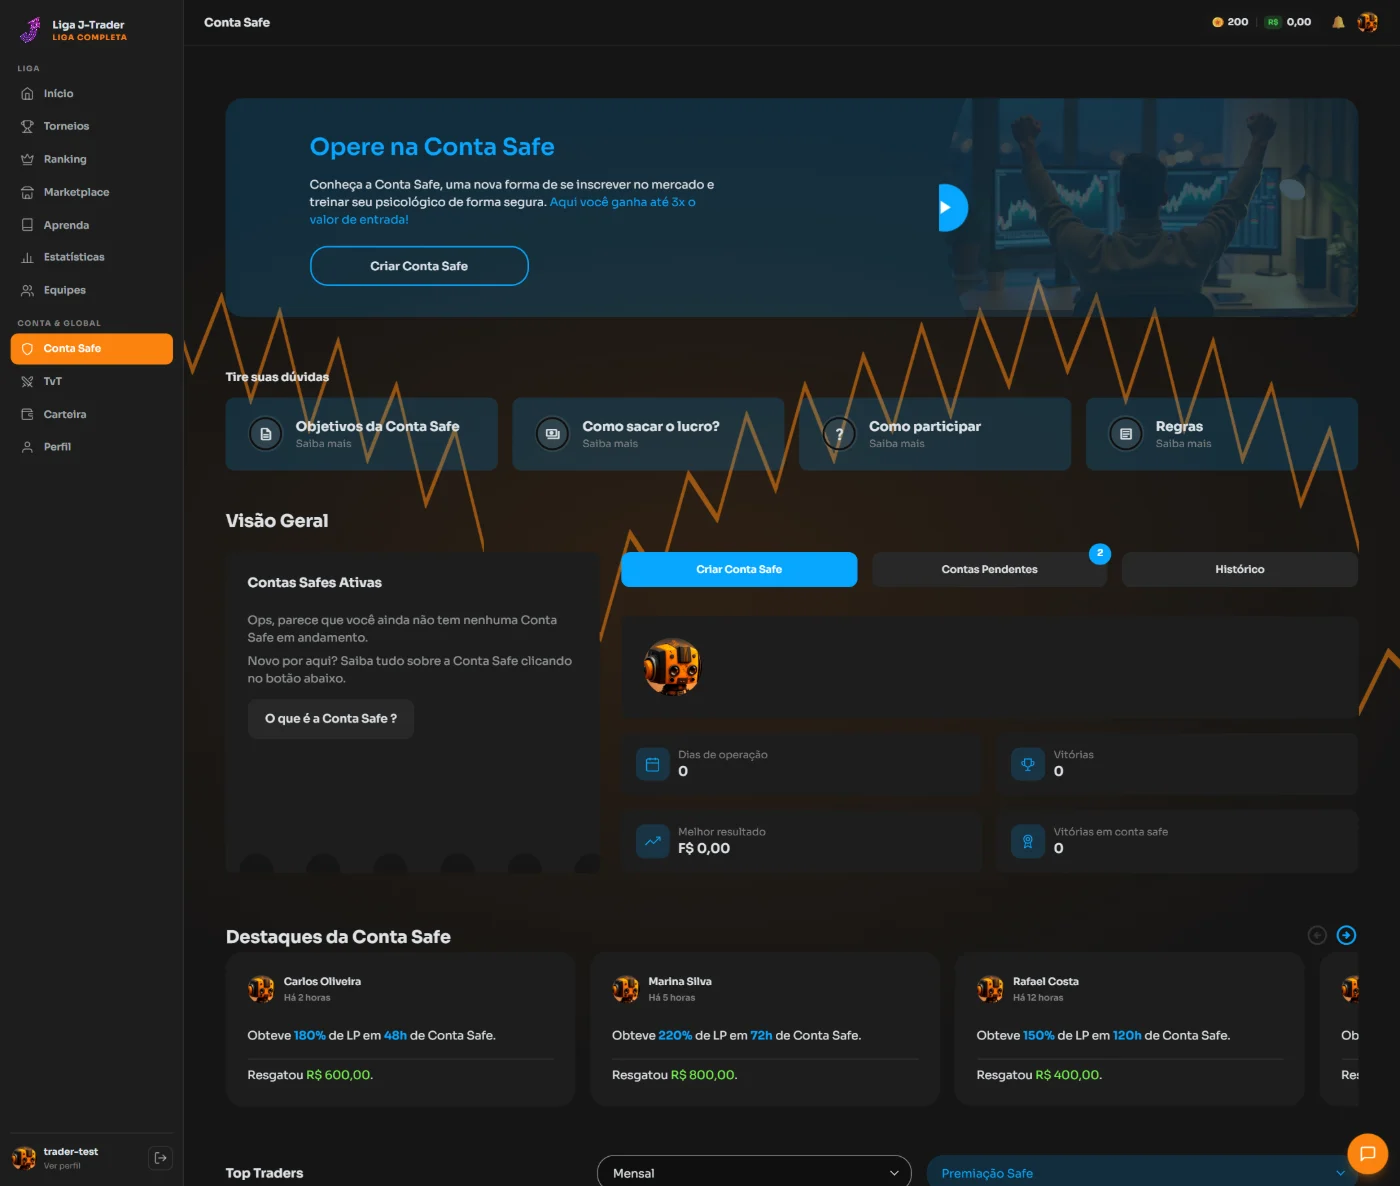Switch to the Histórico tab
The width and height of the screenshot is (1400, 1186).
[x=1240, y=569]
